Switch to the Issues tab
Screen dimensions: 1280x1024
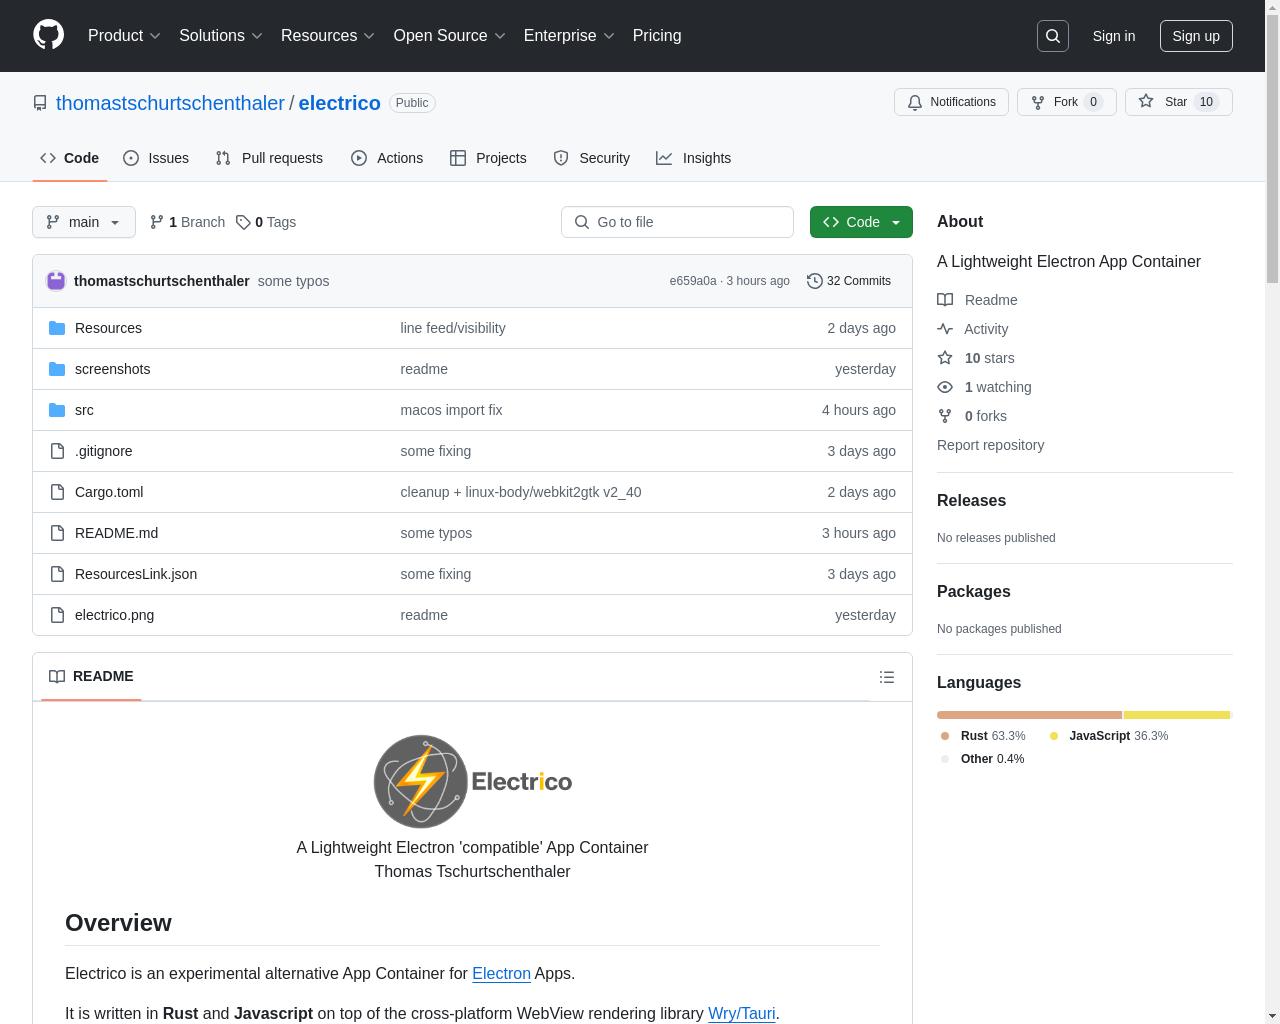tap(156, 158)
